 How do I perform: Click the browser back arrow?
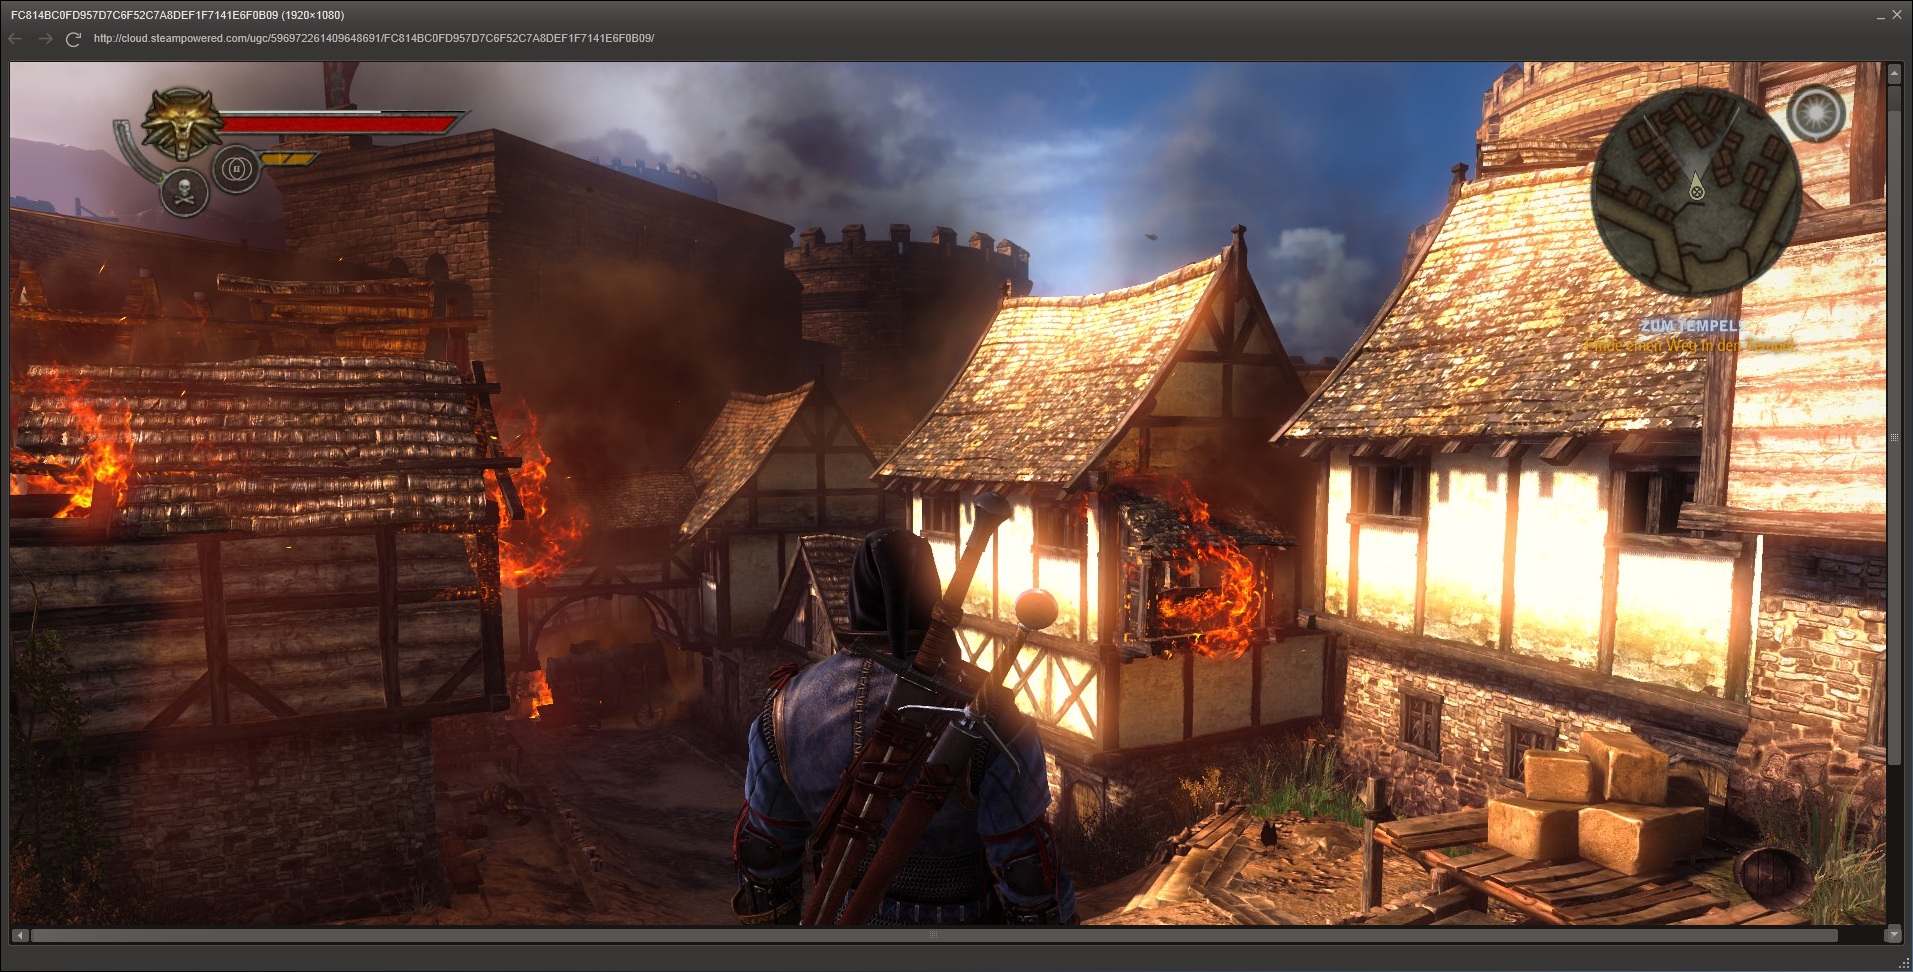15,39
